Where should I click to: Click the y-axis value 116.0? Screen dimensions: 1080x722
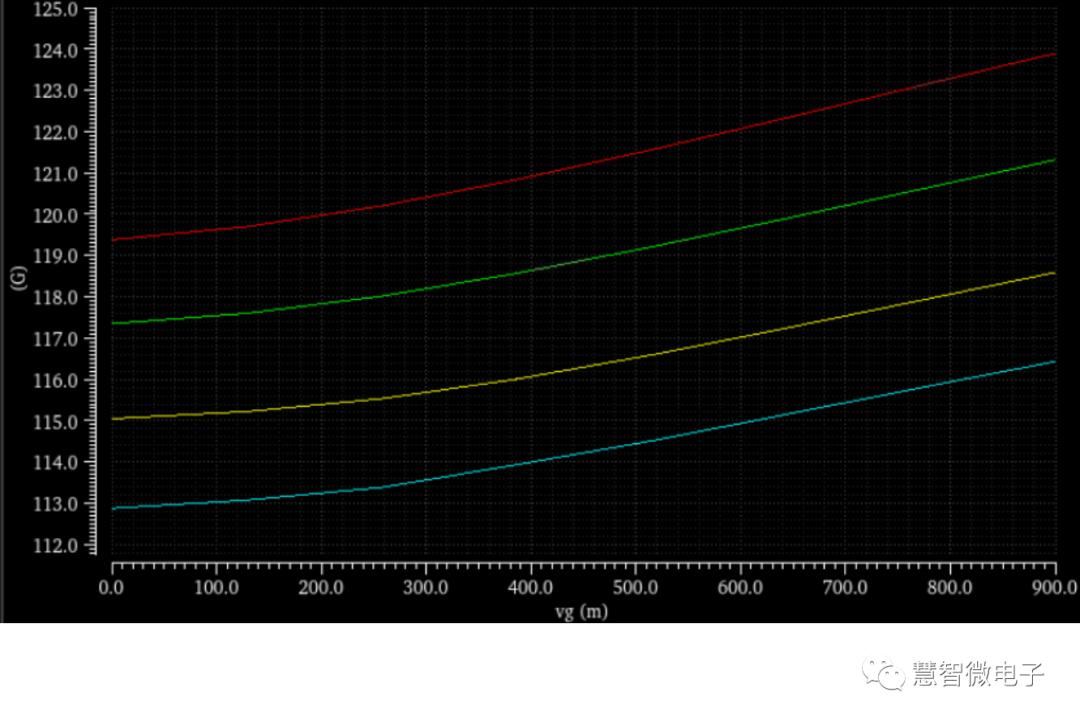[x=56, y=380]
